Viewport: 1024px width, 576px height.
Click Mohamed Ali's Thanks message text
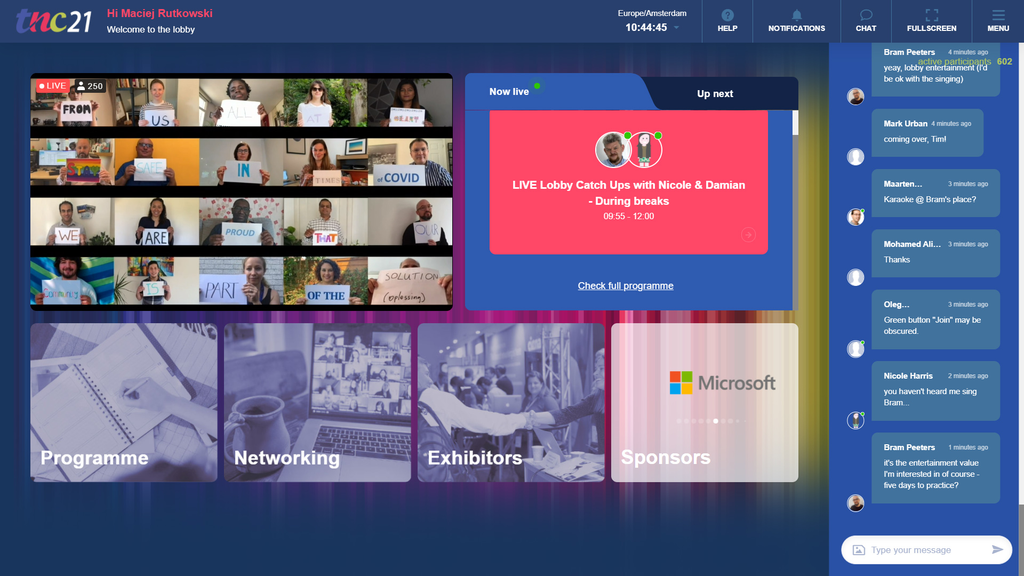(896, 259)
